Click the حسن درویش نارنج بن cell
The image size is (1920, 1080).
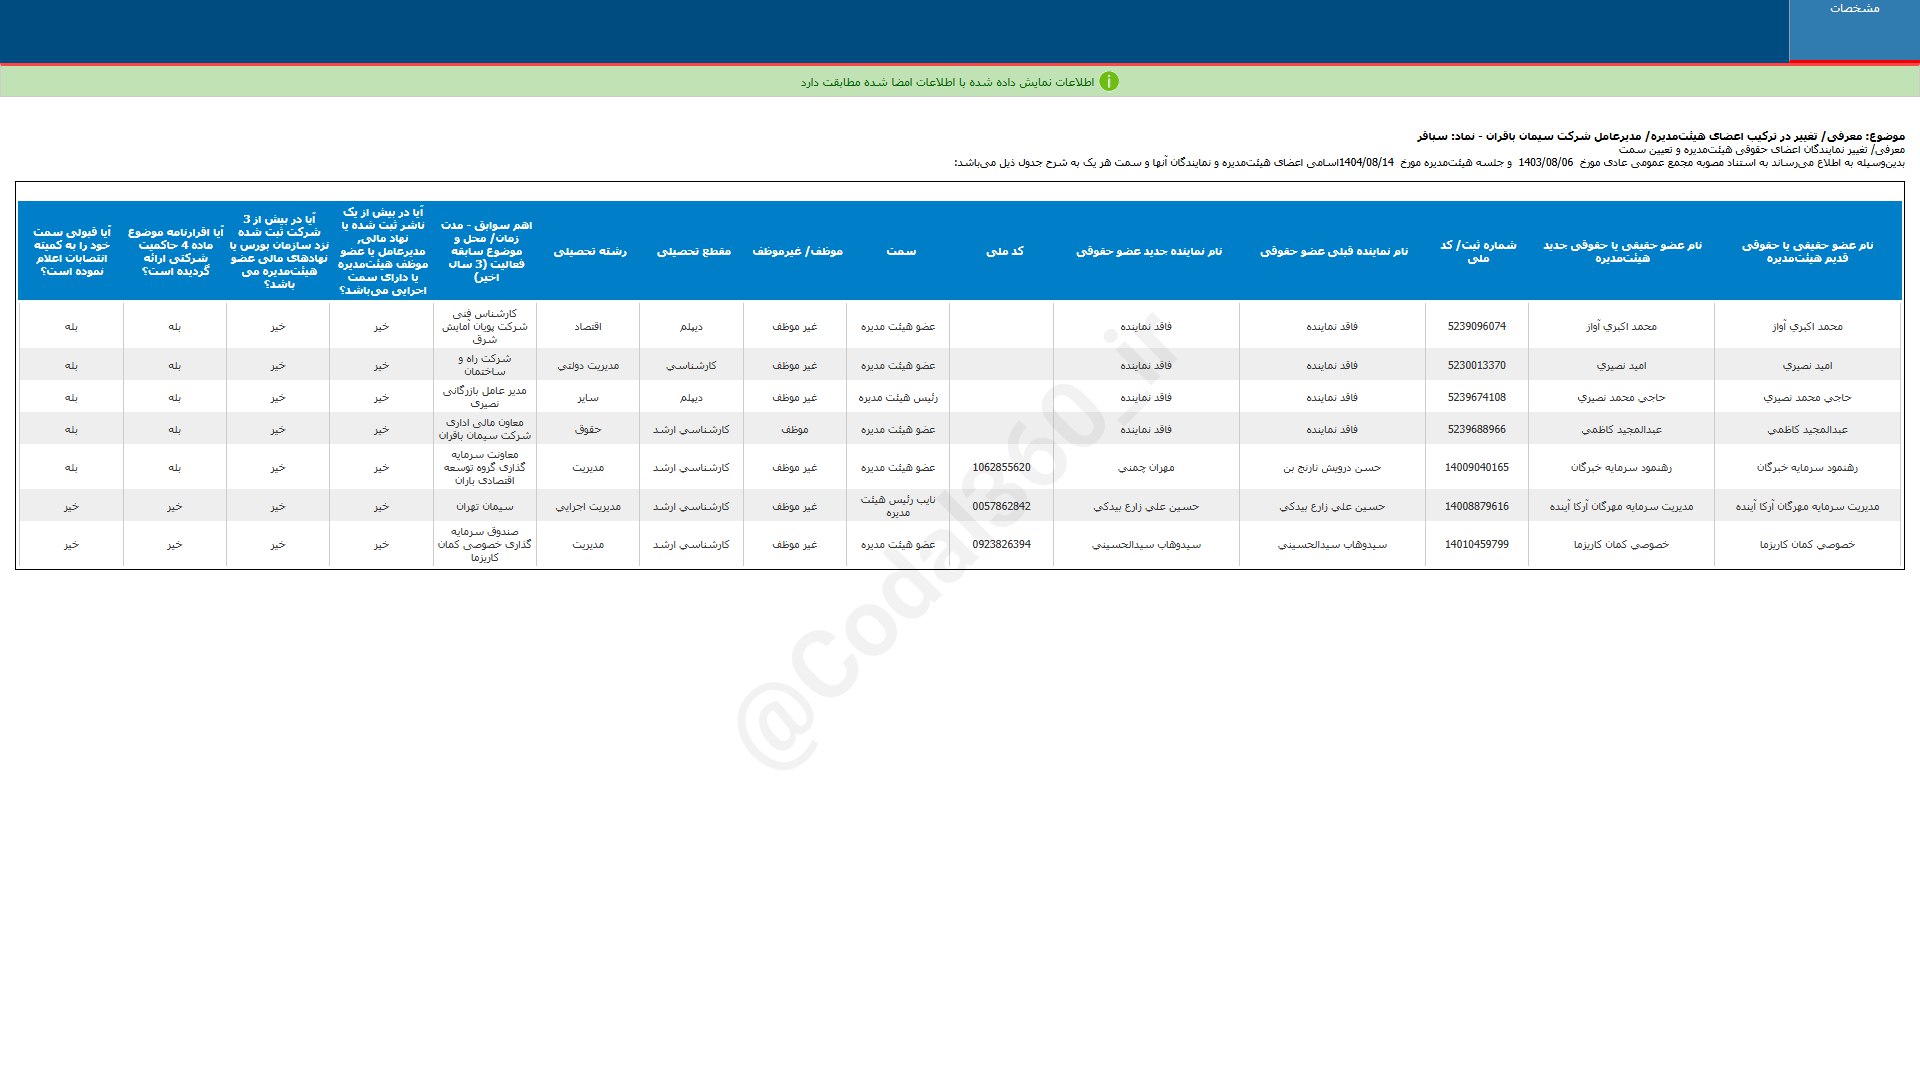click(x=1332, y=467)
